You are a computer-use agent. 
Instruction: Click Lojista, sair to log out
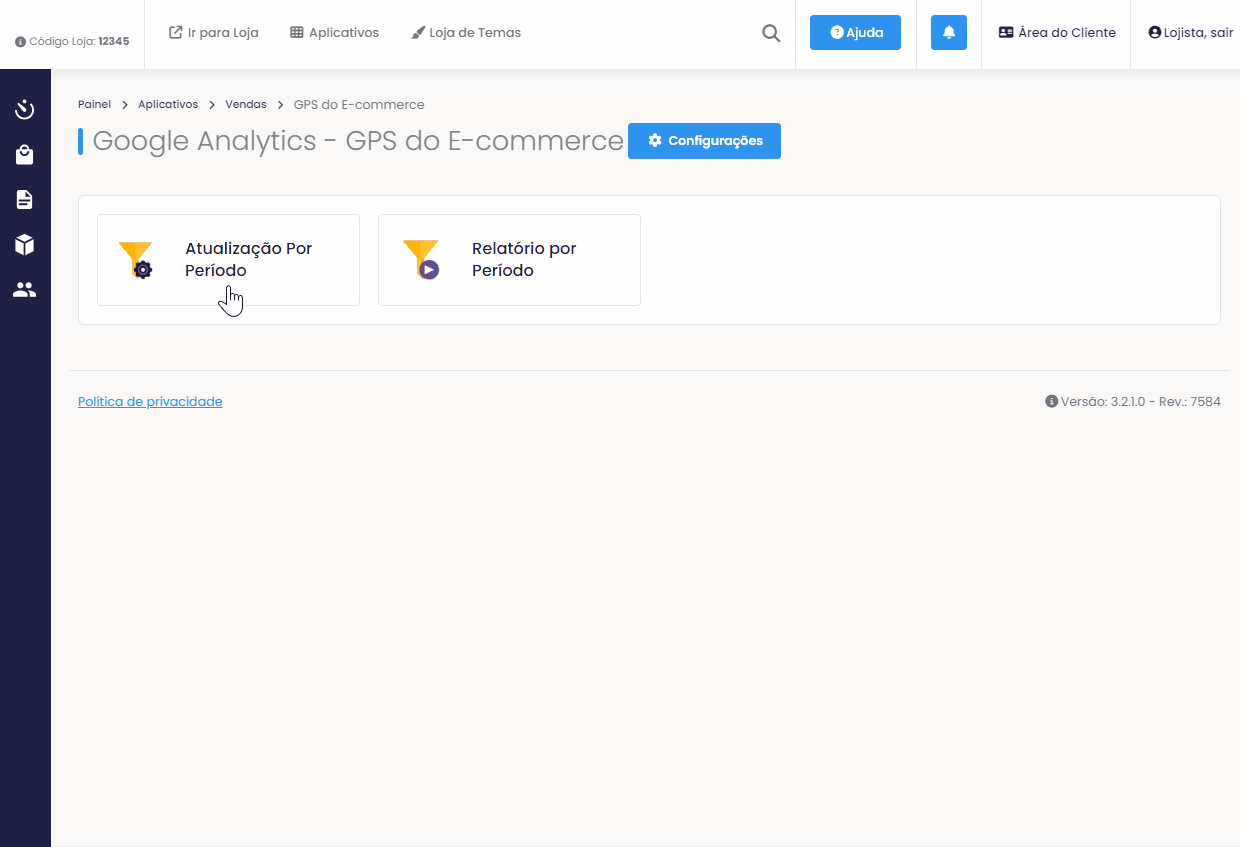click(1191, 32)
